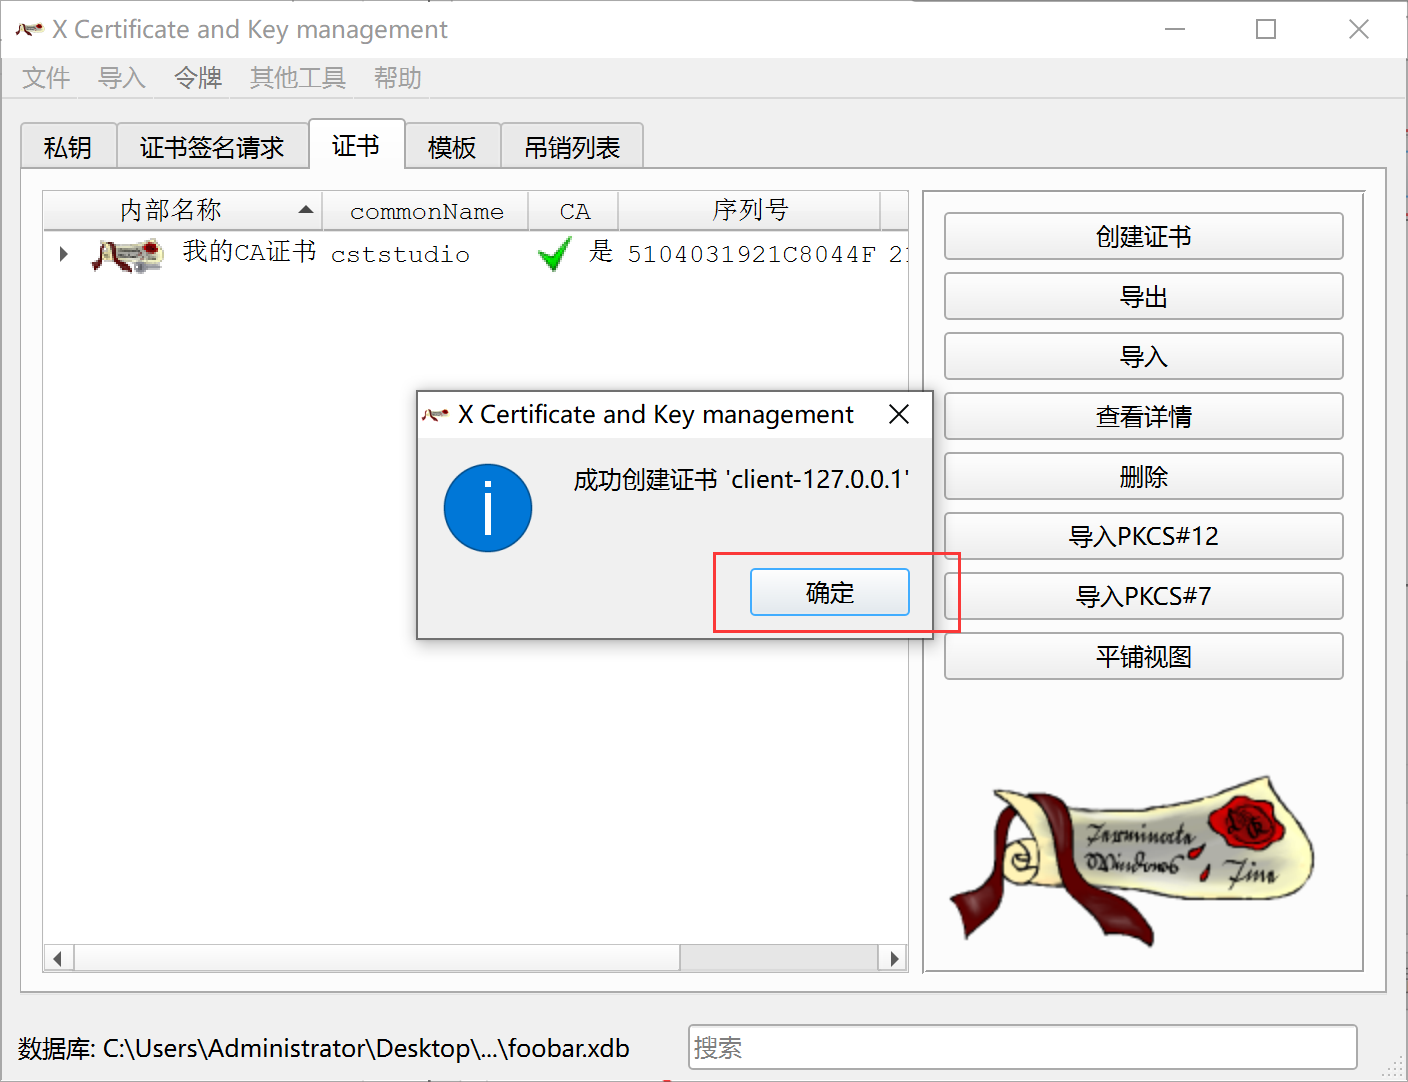Image resolution: width=1408 pixels, height=1082 pixels.
Task: Click the green CA checkmark icon
Action: tap(554, 253)
